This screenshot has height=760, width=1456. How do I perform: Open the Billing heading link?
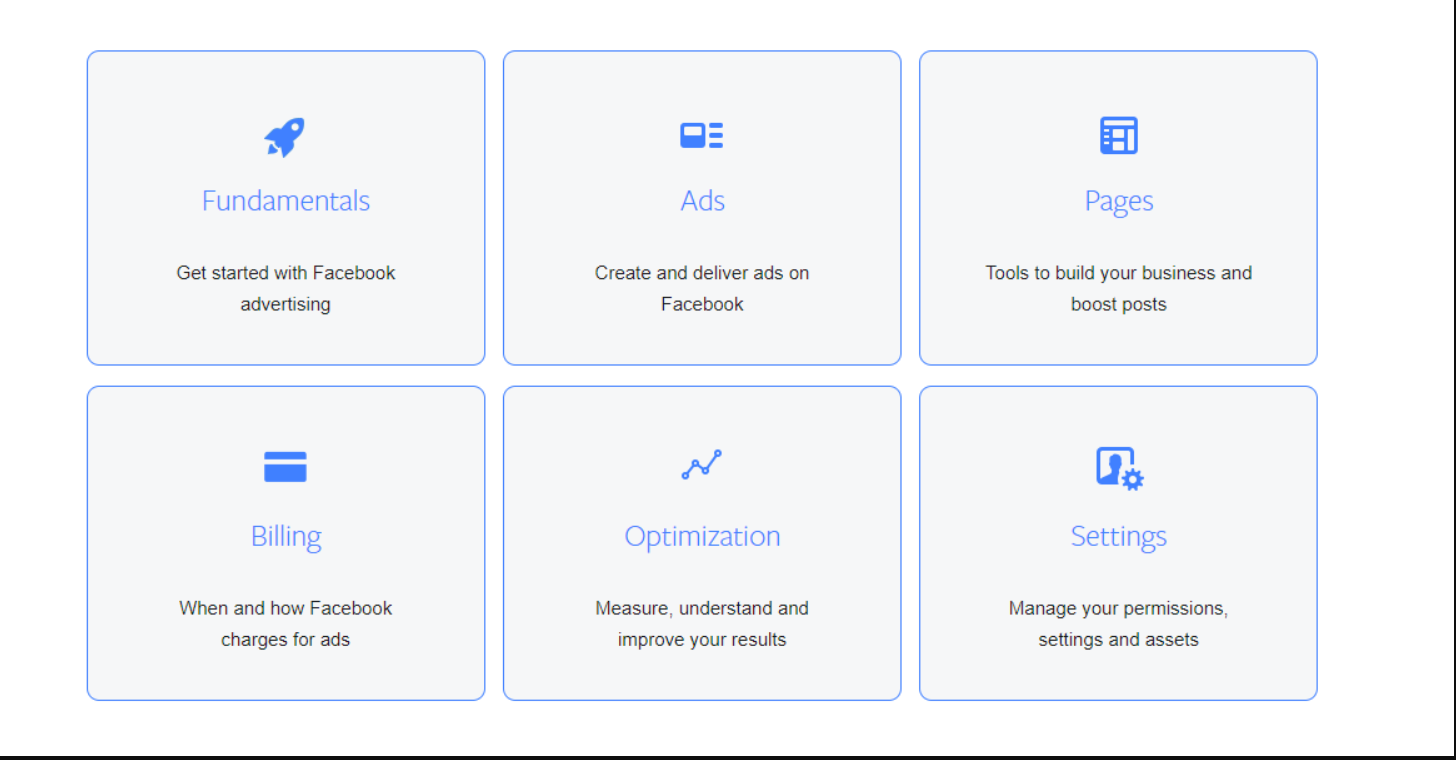[286, 537]
